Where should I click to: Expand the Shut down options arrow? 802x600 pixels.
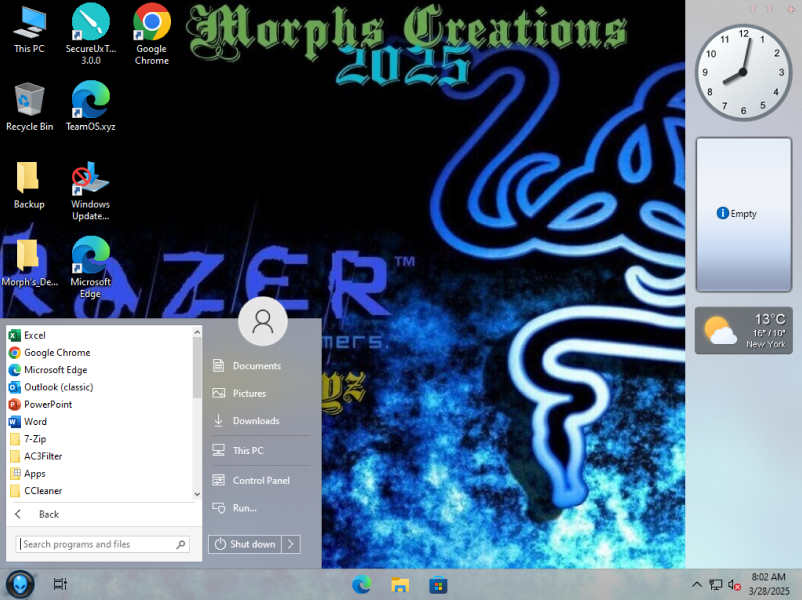click(291, 544)
